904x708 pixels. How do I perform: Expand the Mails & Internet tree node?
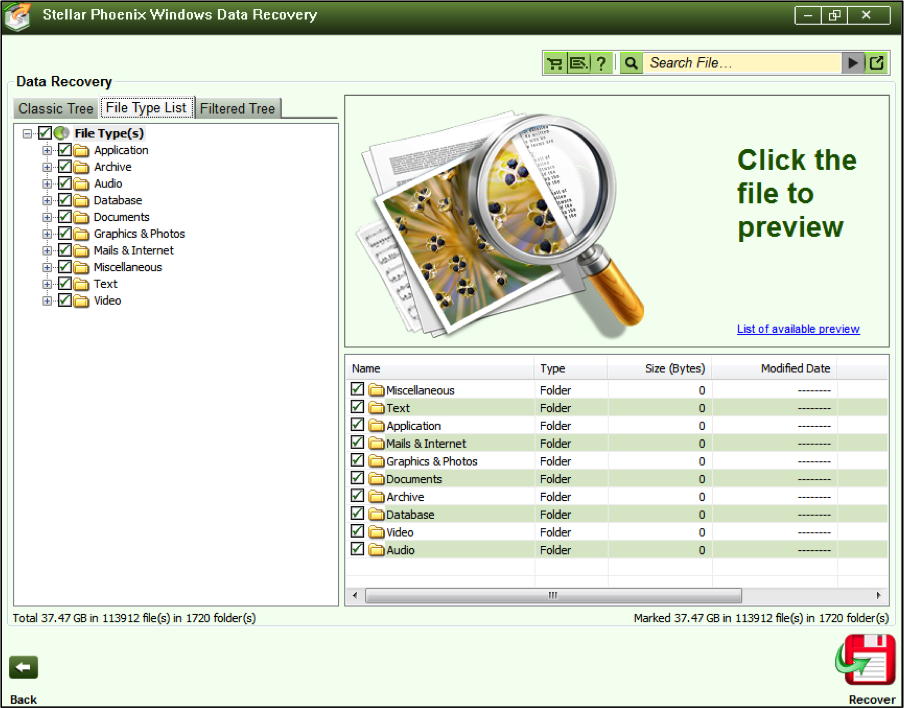click(x=47, y=251)
